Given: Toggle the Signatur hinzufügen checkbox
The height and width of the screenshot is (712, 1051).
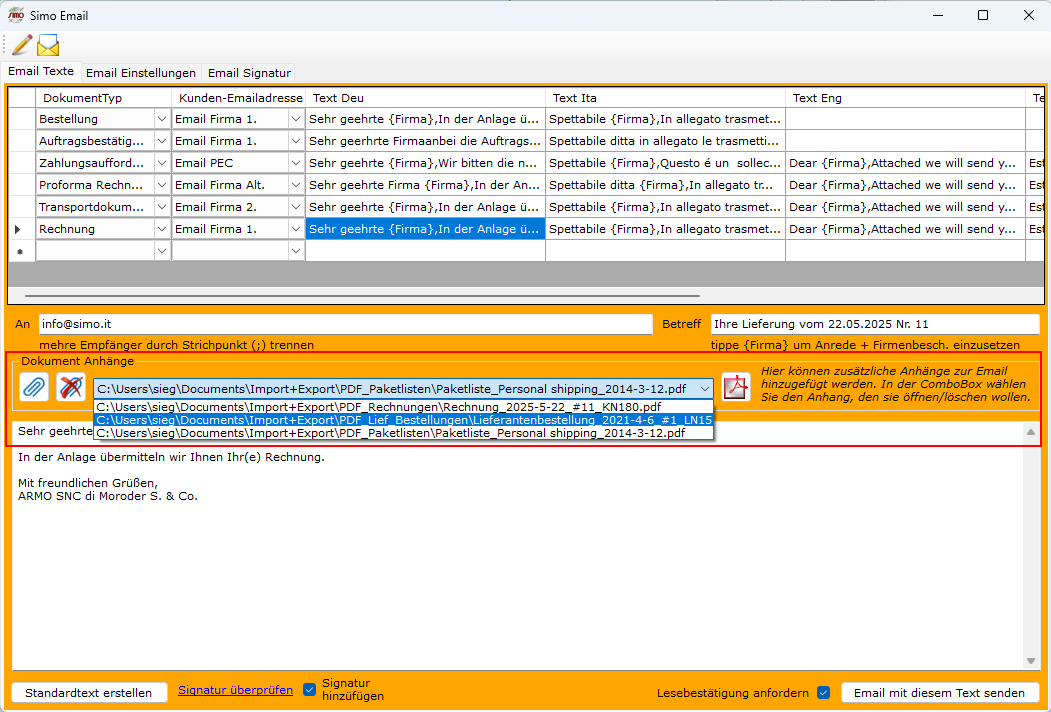Looking at the screenshot, I should click(x=309, y=689).
